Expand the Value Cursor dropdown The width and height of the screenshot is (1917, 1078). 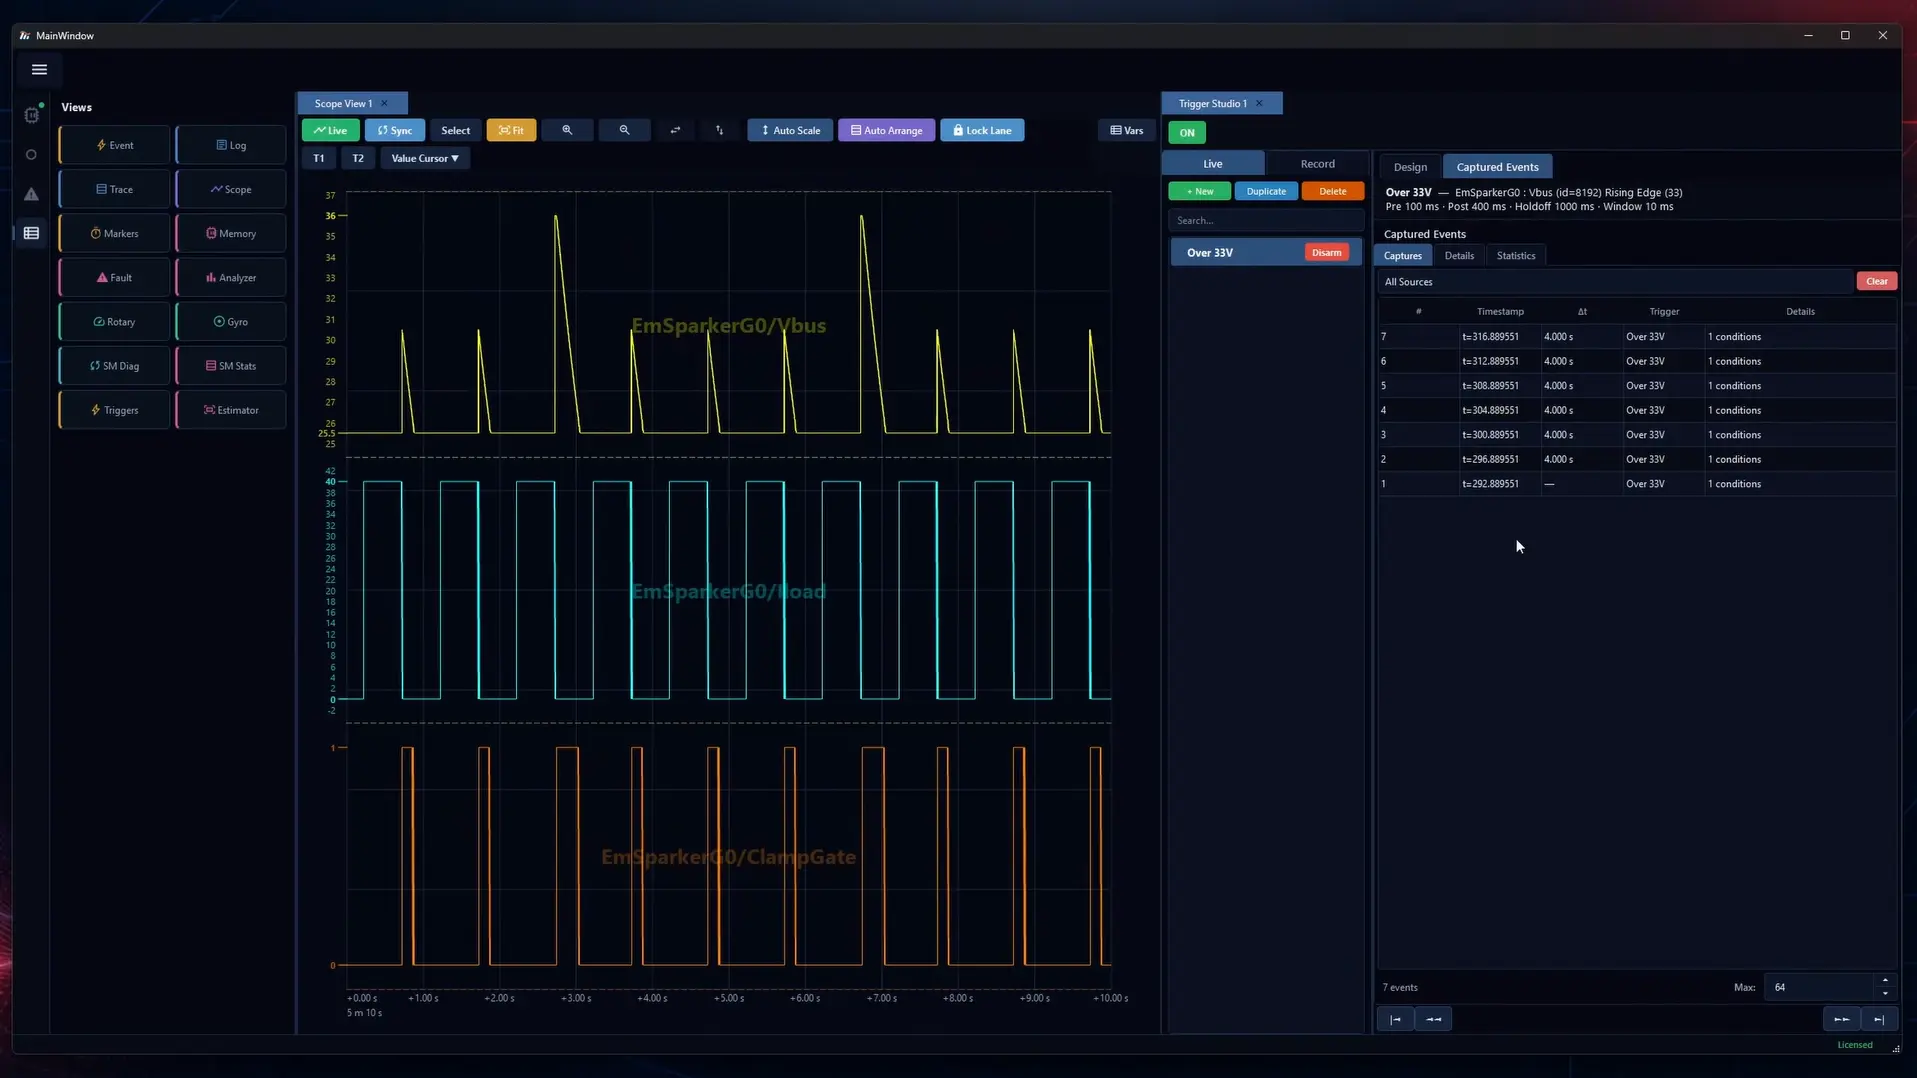tap(425, 158)
